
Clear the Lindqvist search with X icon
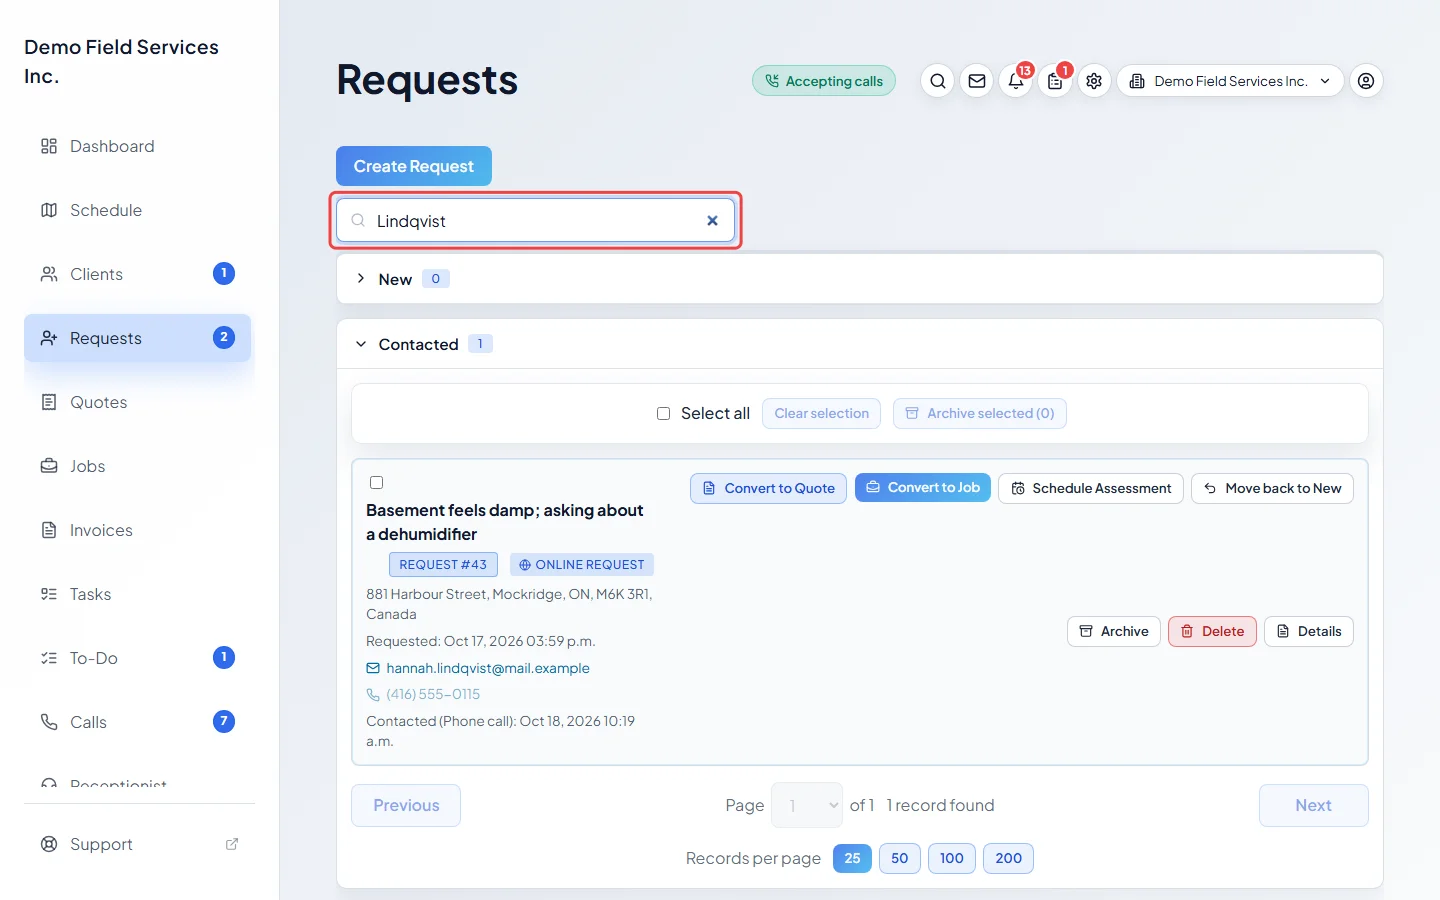pos(713,221)
